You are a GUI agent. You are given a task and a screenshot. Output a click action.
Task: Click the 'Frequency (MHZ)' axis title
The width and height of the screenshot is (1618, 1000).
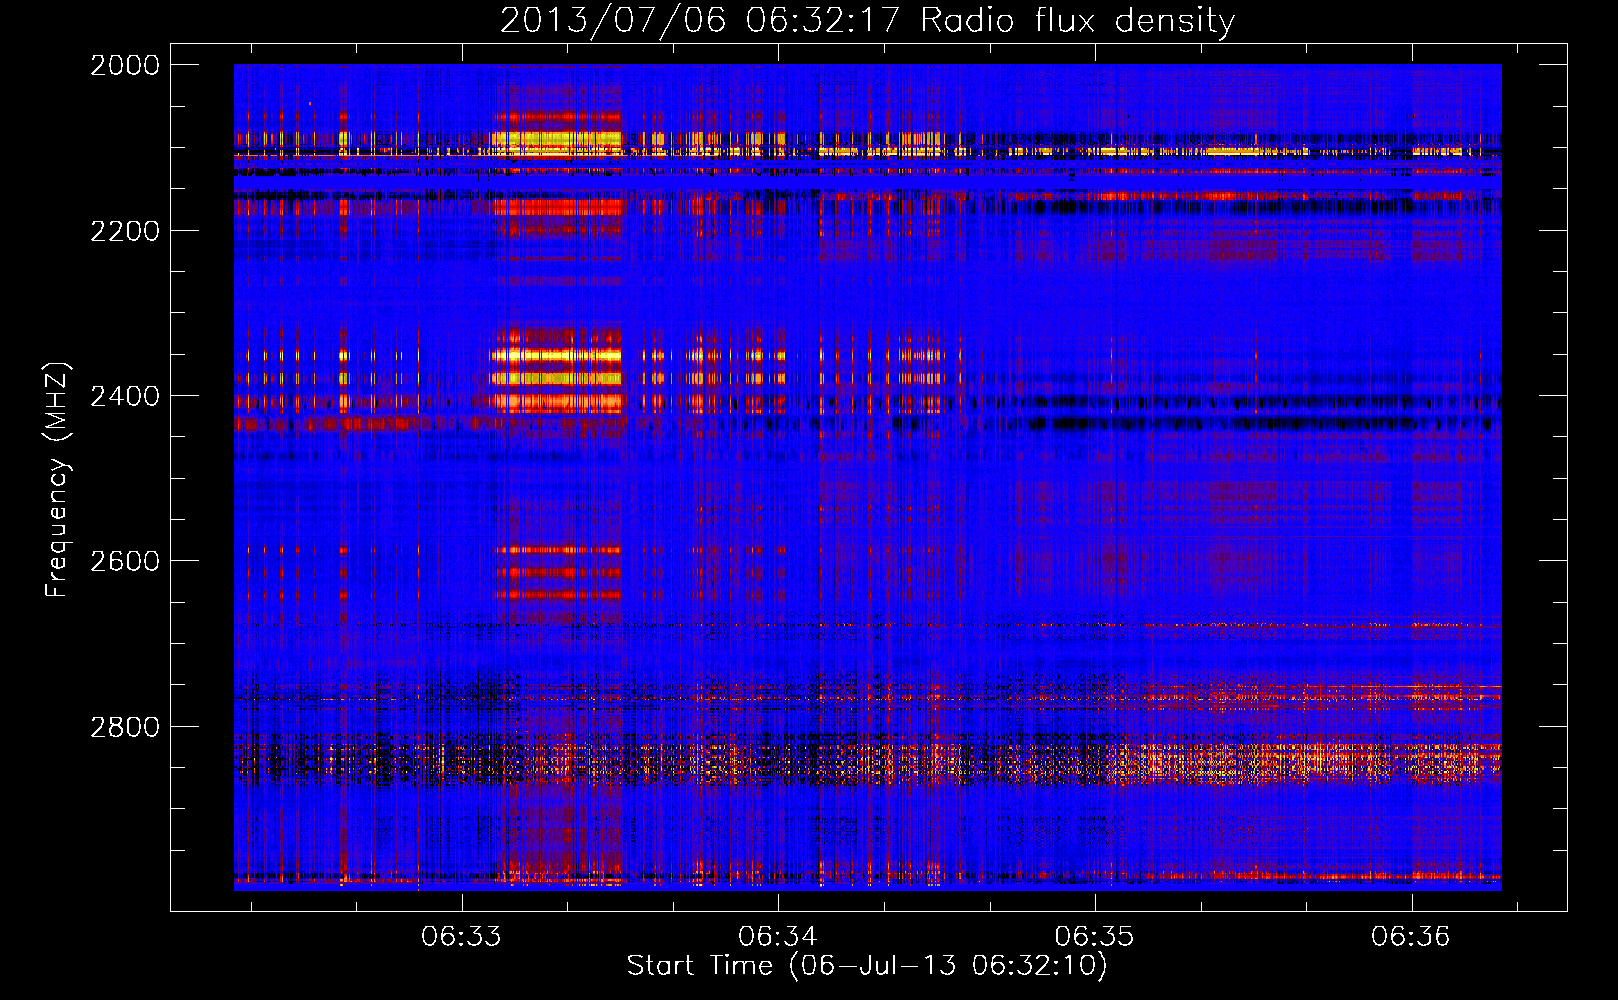[58, 480]
